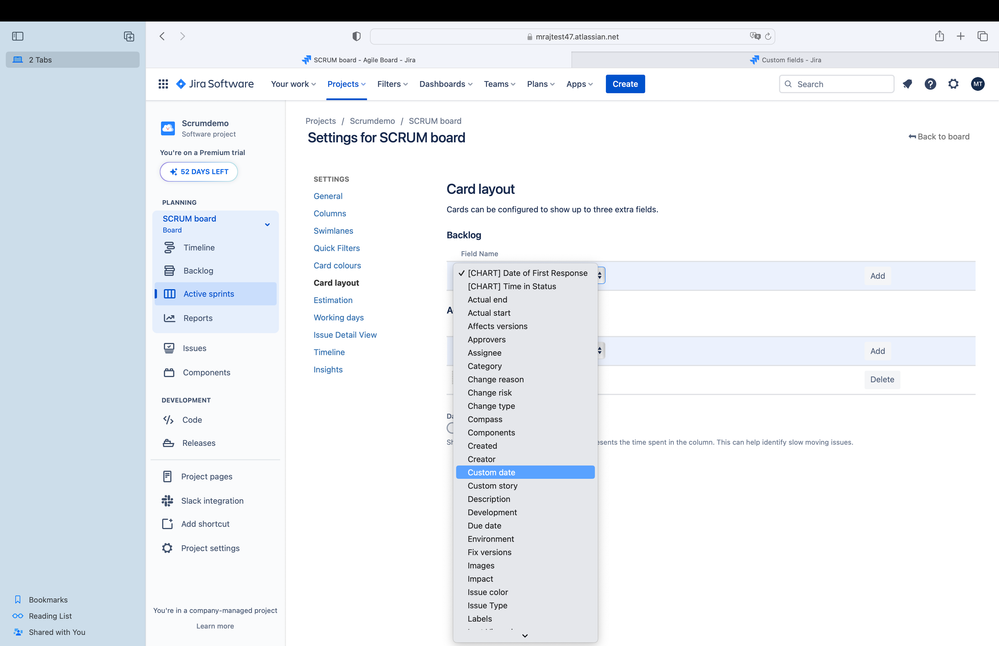Screen dimensions: 999x646
Task: Open Backlog in sidebar
Action: pyautogui.click(x=215, y=271)
